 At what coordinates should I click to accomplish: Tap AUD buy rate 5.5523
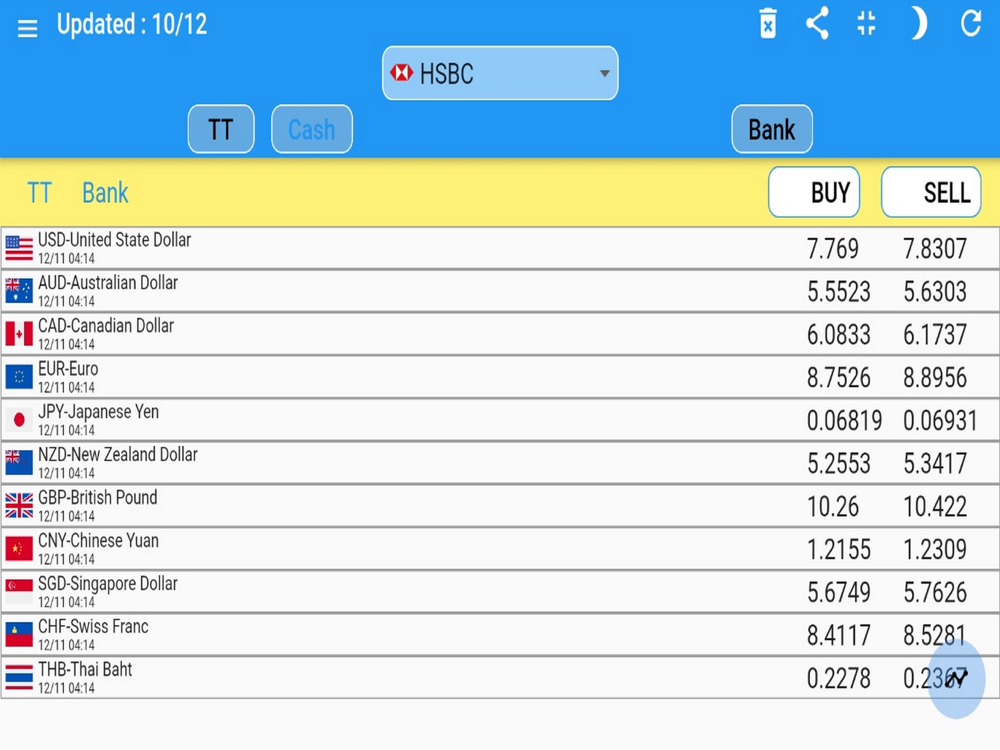[839, 291]
